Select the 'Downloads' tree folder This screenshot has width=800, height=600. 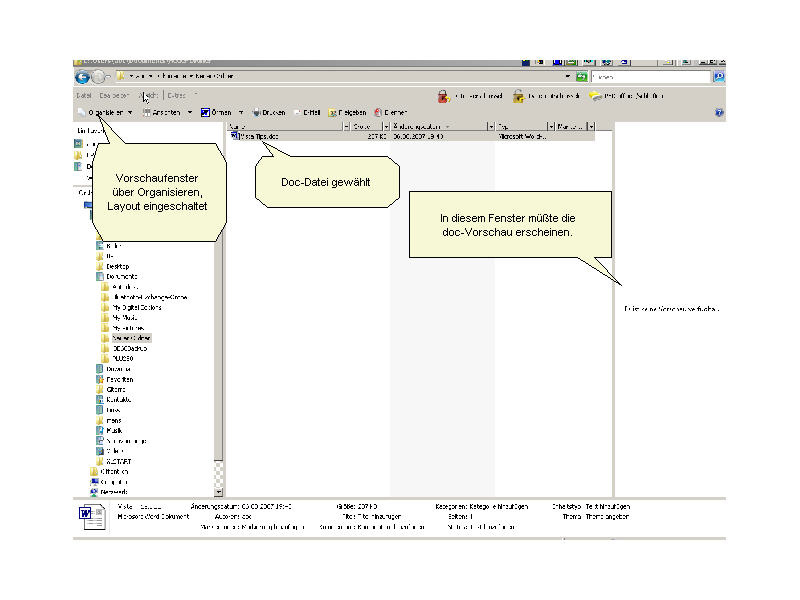[119, 369]
